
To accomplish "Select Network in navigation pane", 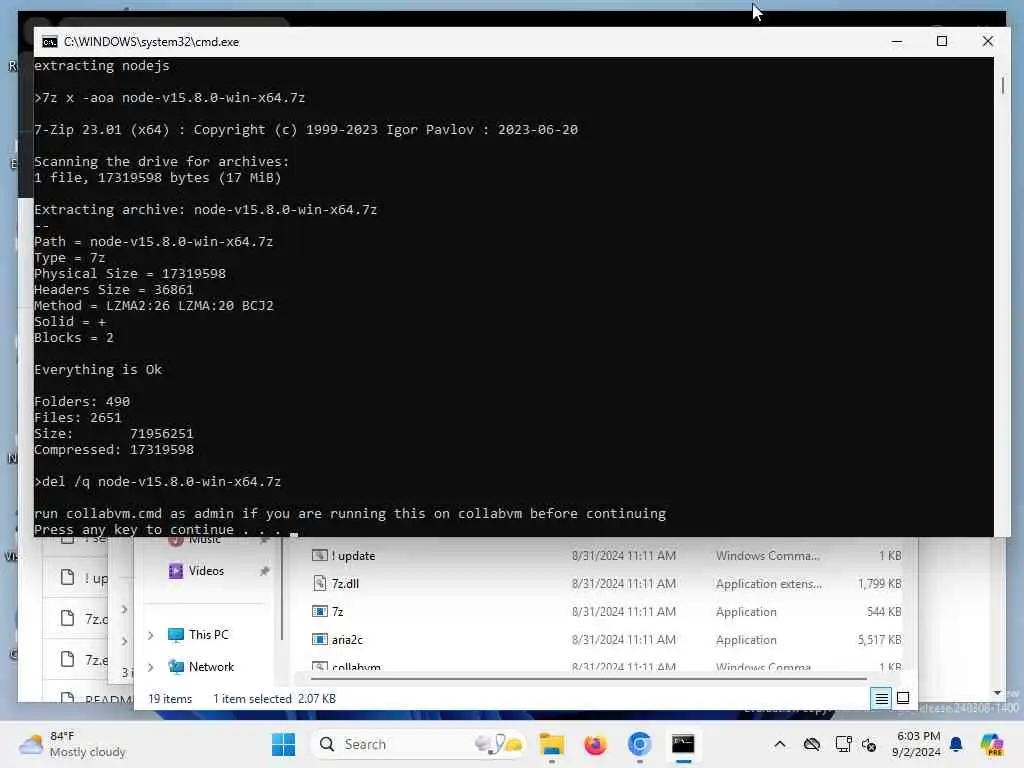I will click(211, 667).
